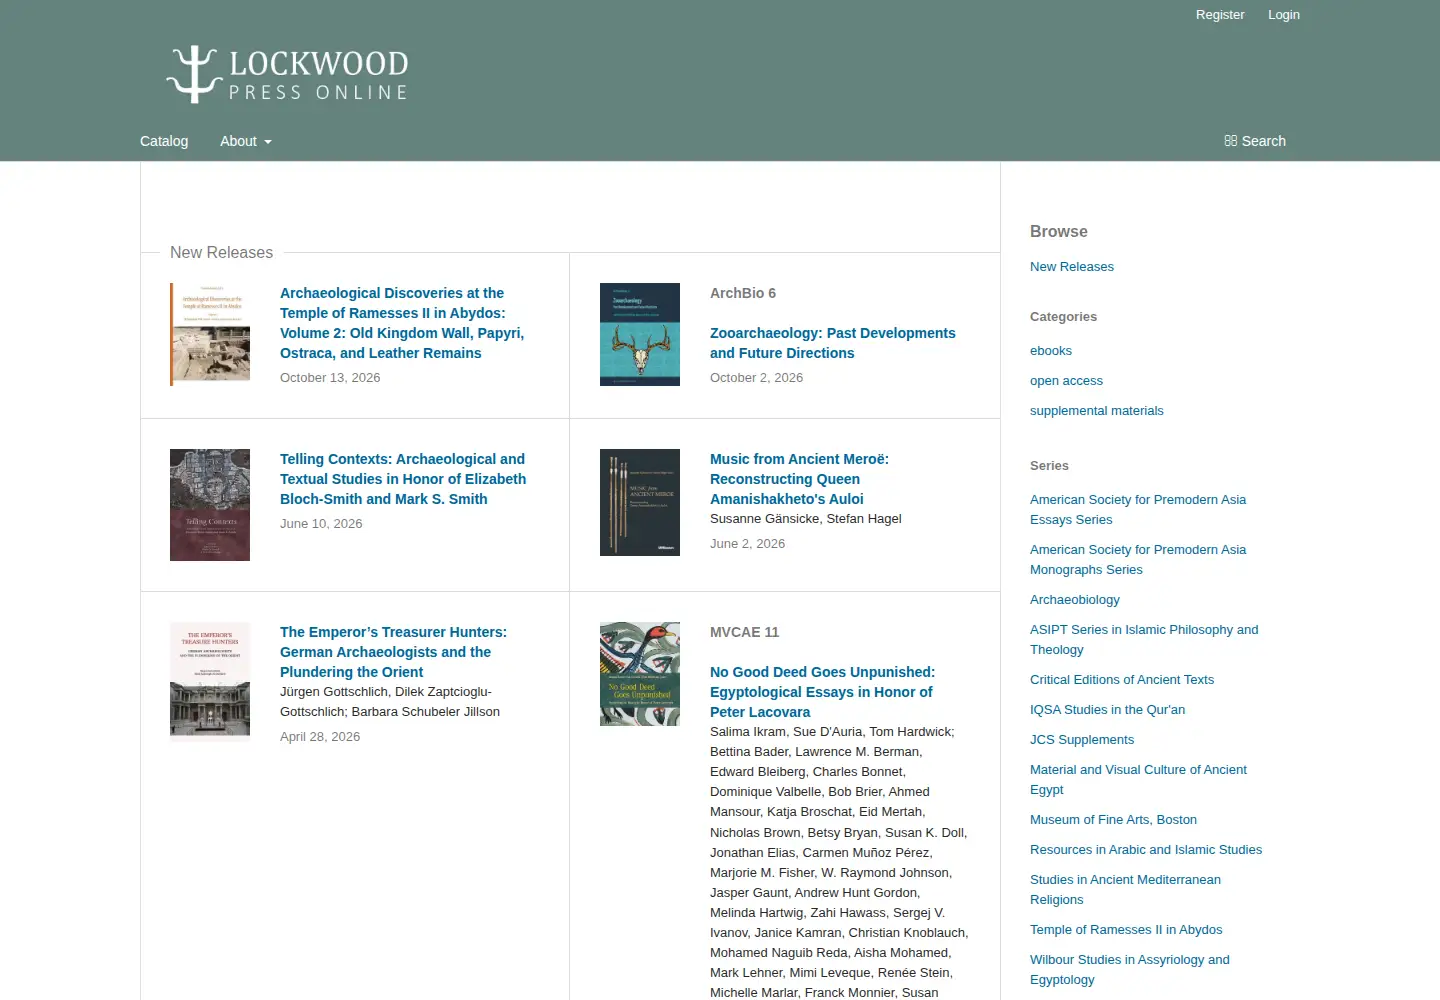Open the JCS Supplements series
Screen dimensions: 1440x1000
point(1082,740)
